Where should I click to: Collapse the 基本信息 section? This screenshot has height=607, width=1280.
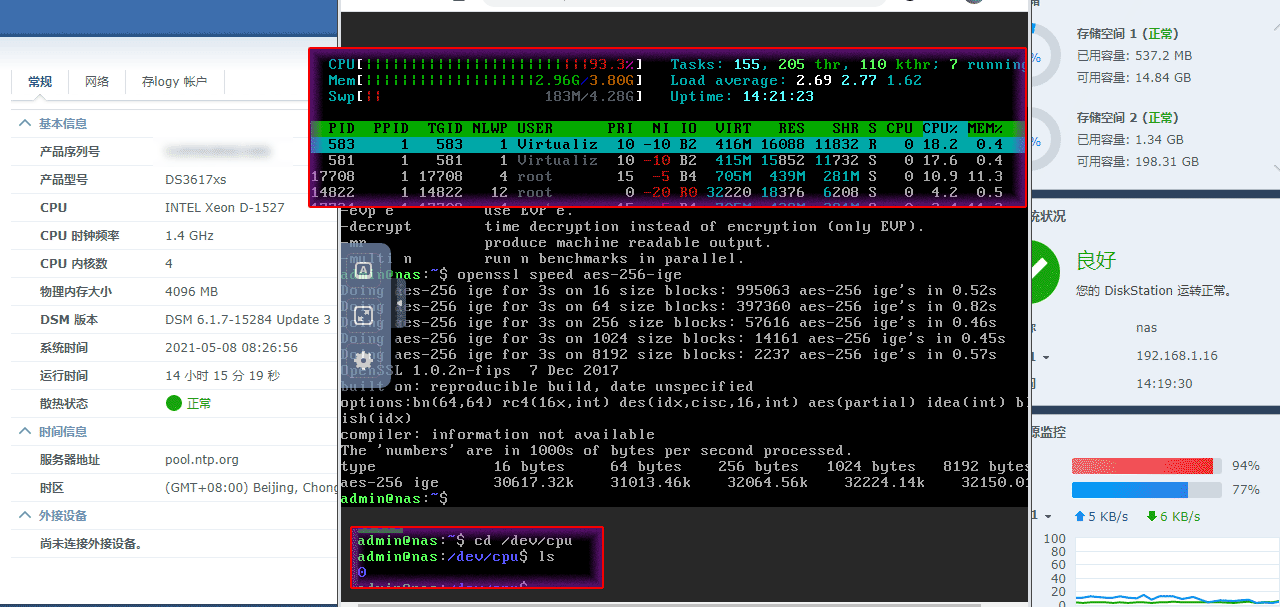pos(25,124)
